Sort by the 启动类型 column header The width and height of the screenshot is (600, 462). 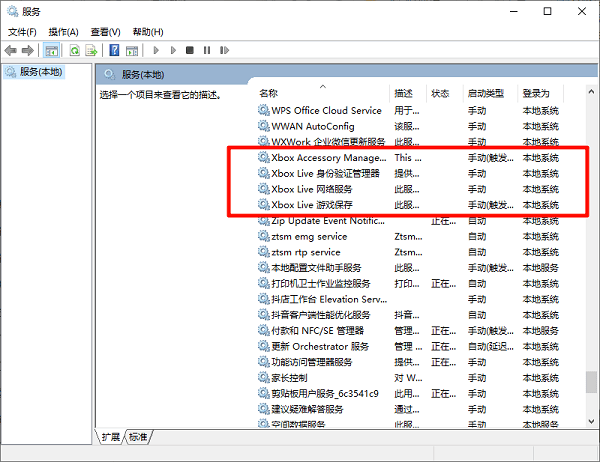pos(486,93)
